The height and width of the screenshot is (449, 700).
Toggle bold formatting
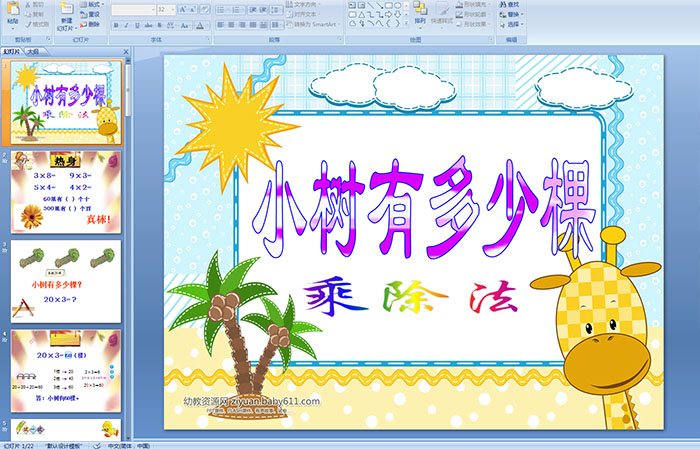pyautogui.click(x=116, y=25)
